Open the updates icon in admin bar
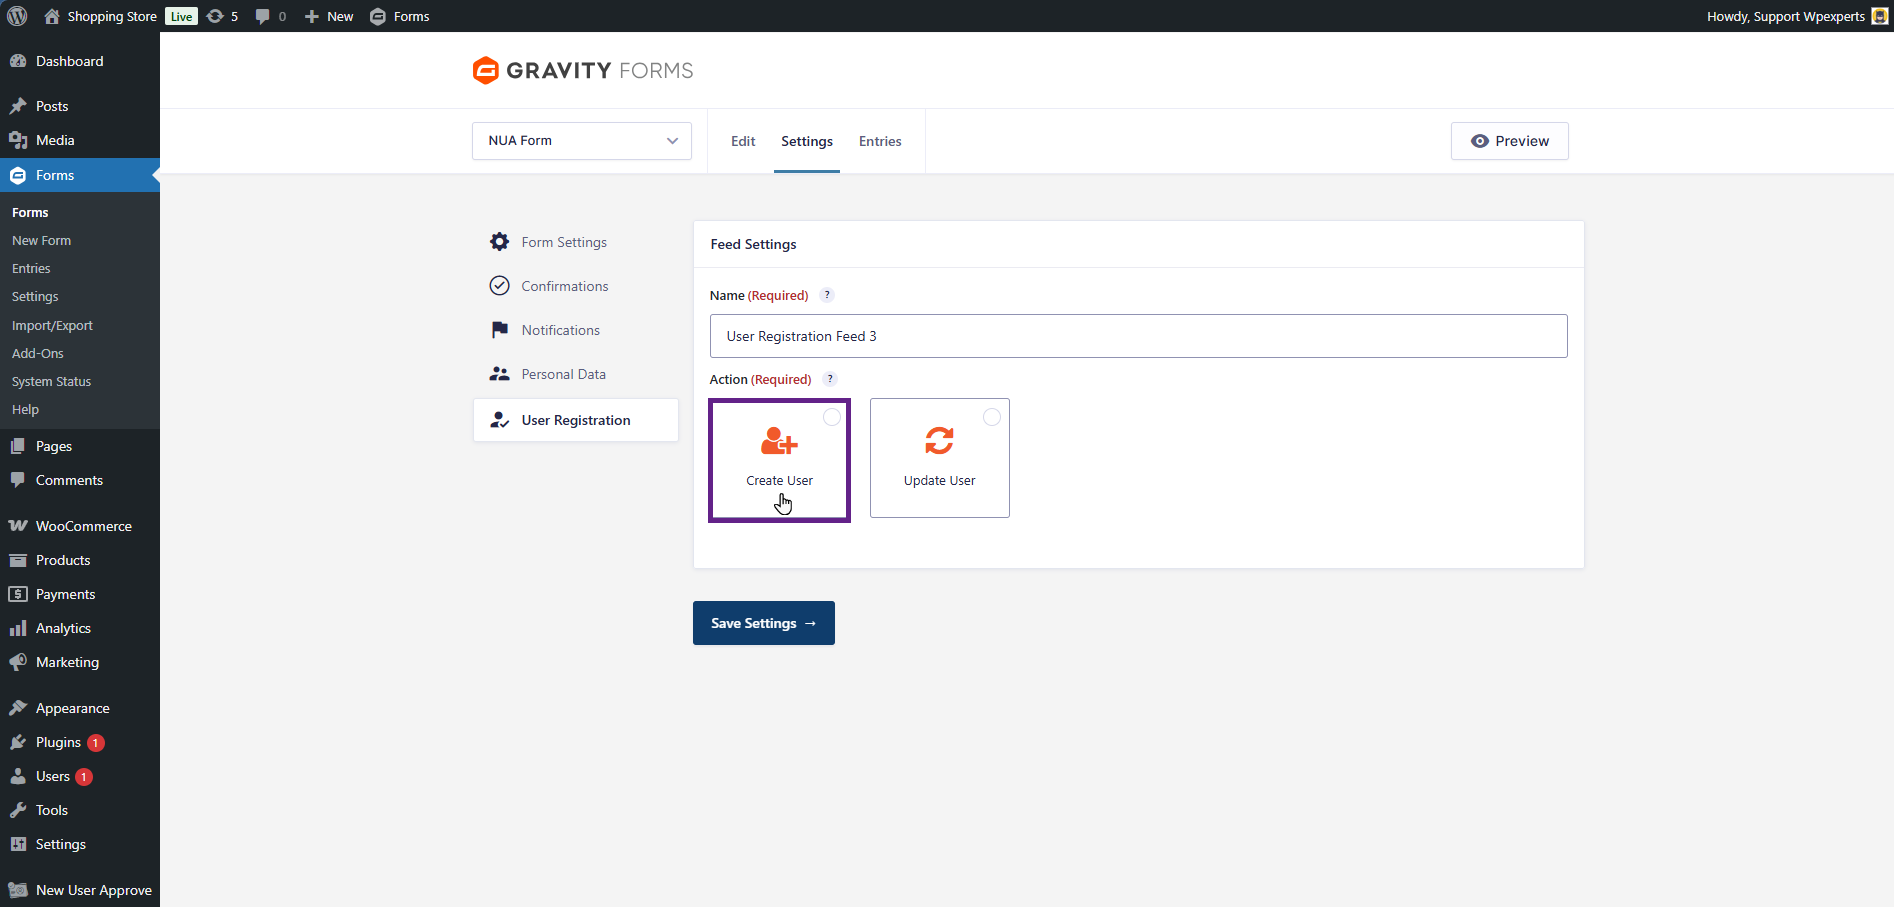 (215, 16)
